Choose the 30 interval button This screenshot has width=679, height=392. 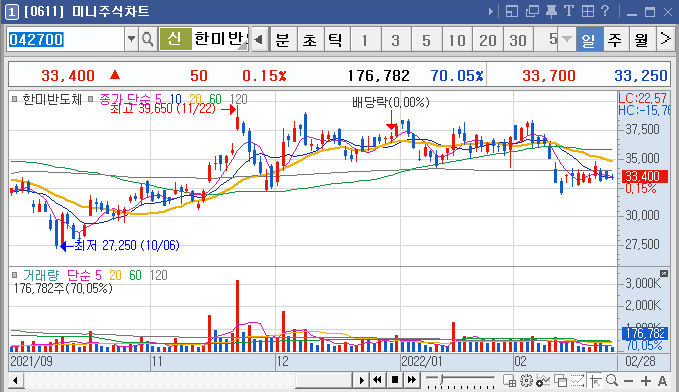point(518,40)
